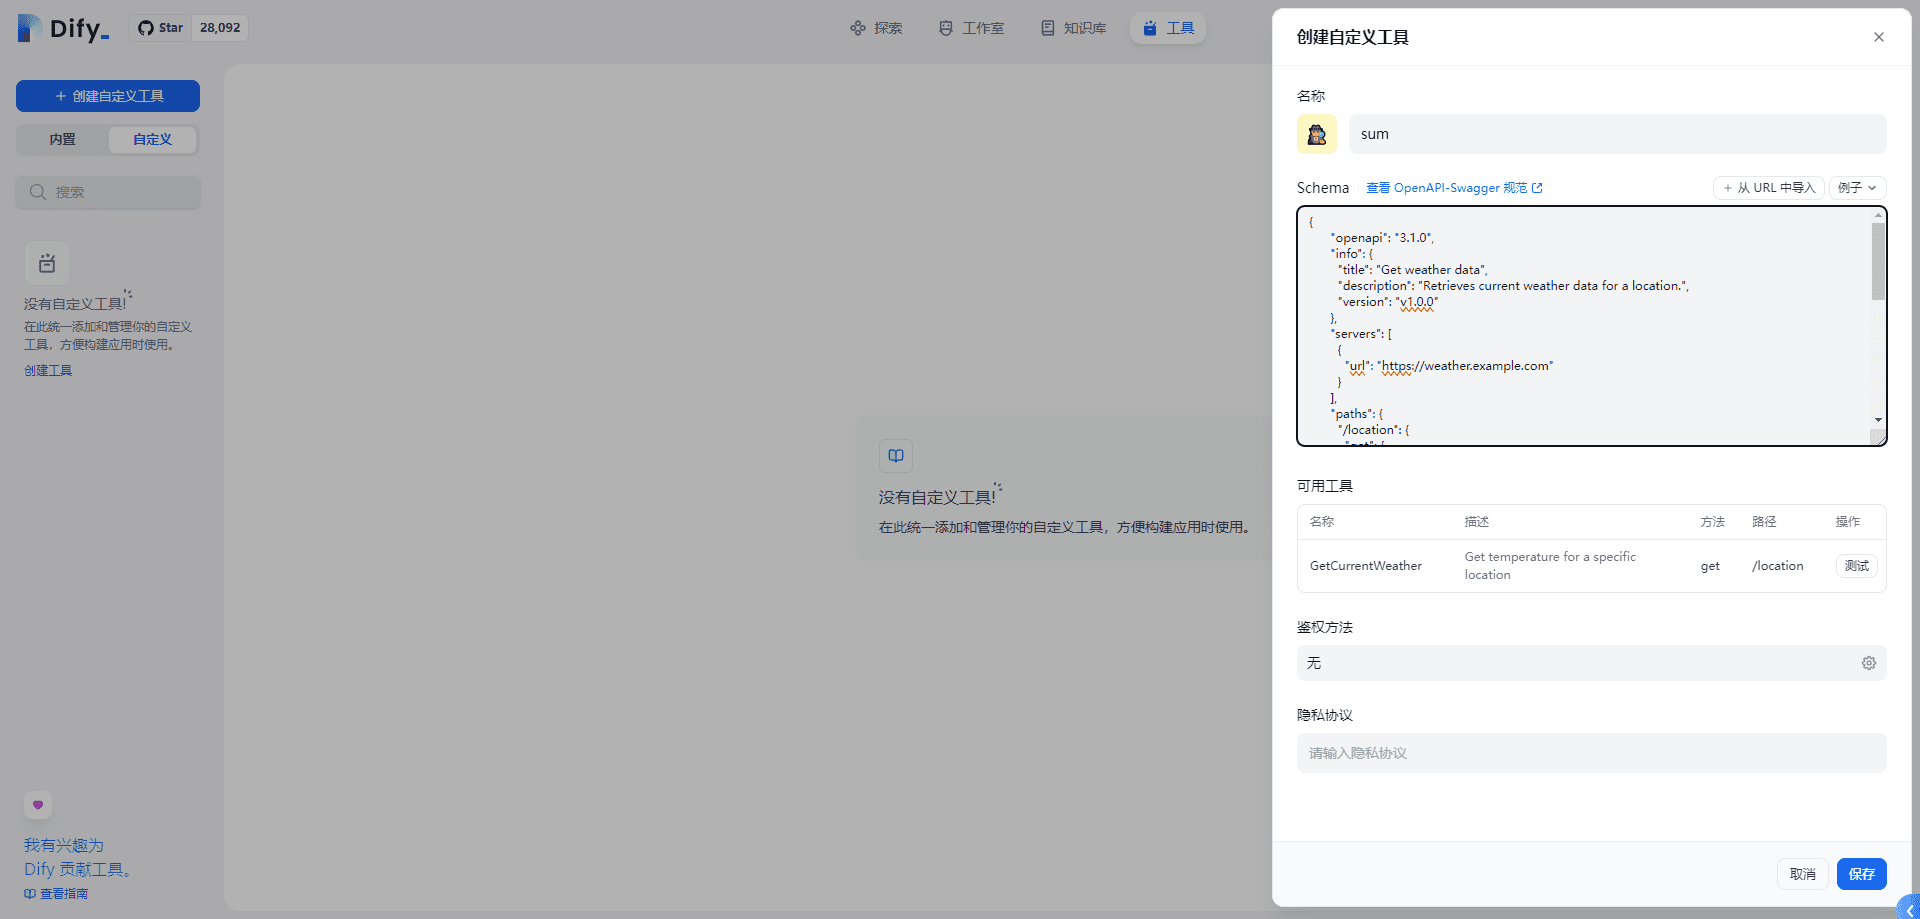
Task: Click the schema scrollbar thumb
Action: tap(1879, 261)
